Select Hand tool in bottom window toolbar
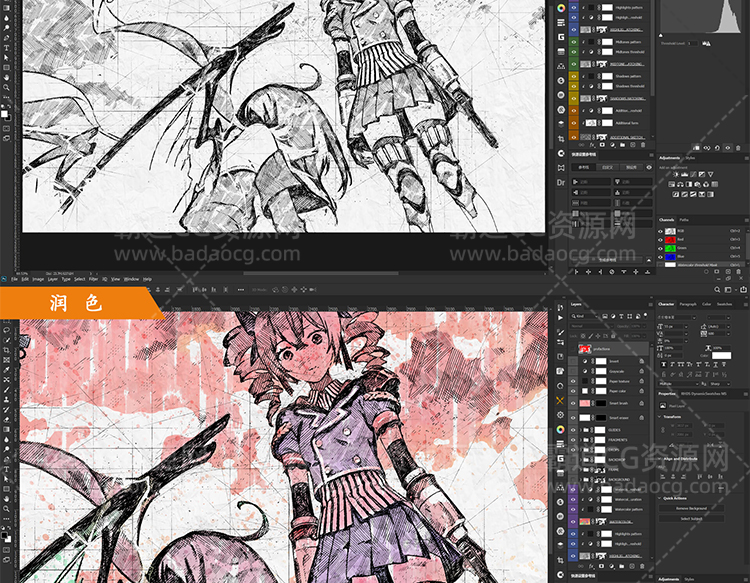The width and height of the screenshot is (750, 583). point(6,499)
